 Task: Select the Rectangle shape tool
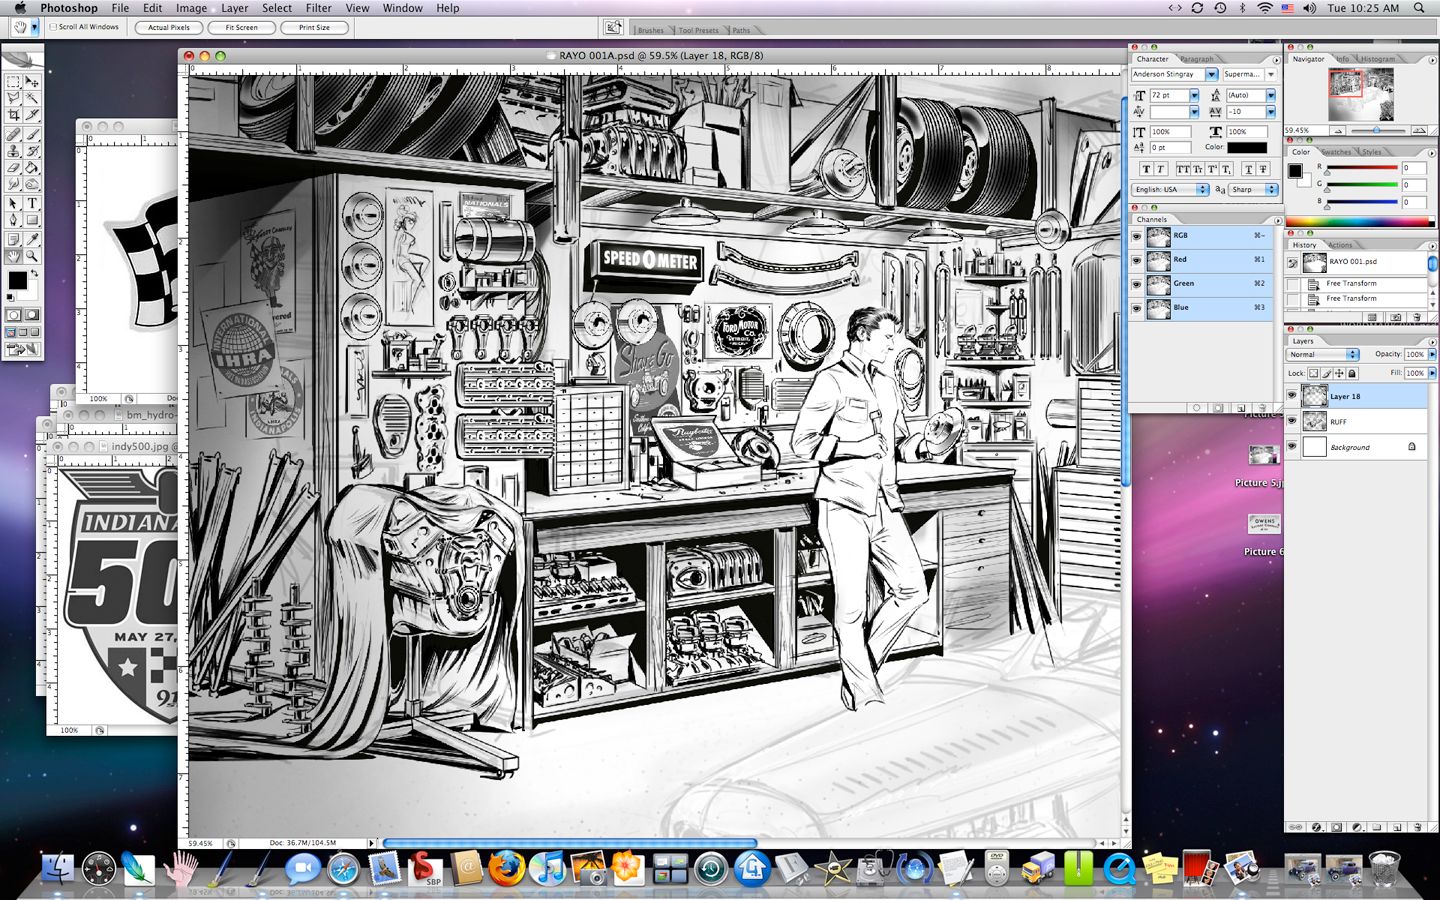pos(32,220)
